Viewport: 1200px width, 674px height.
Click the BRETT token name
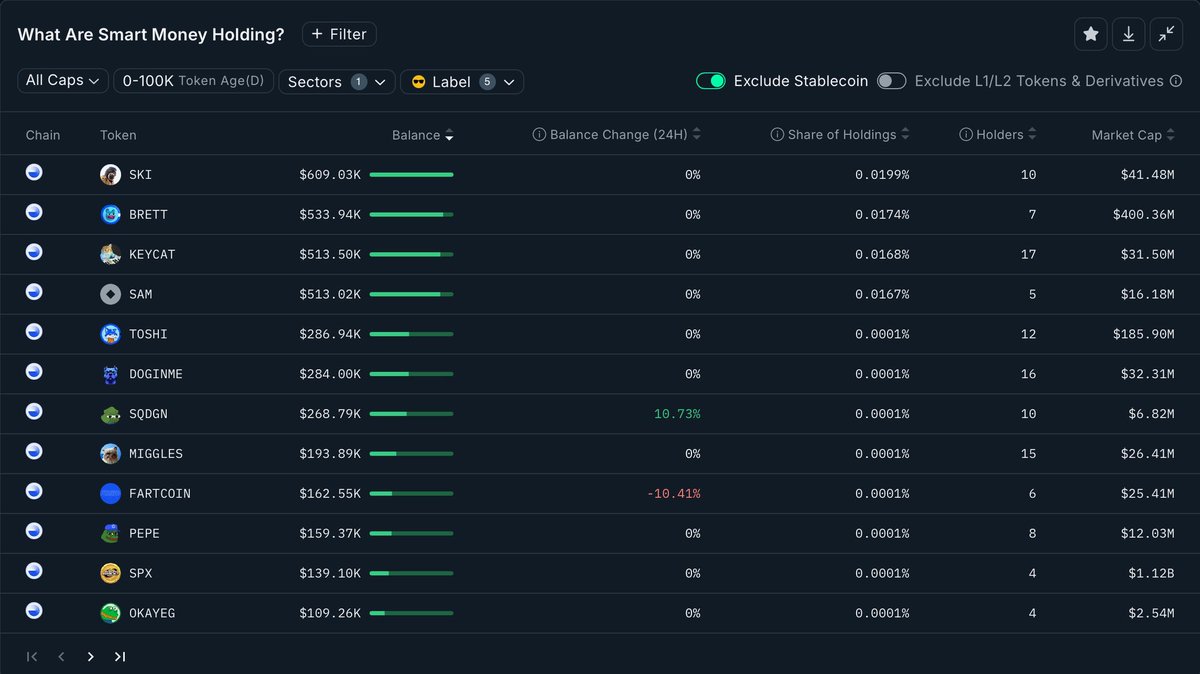(x=148, y=215)
